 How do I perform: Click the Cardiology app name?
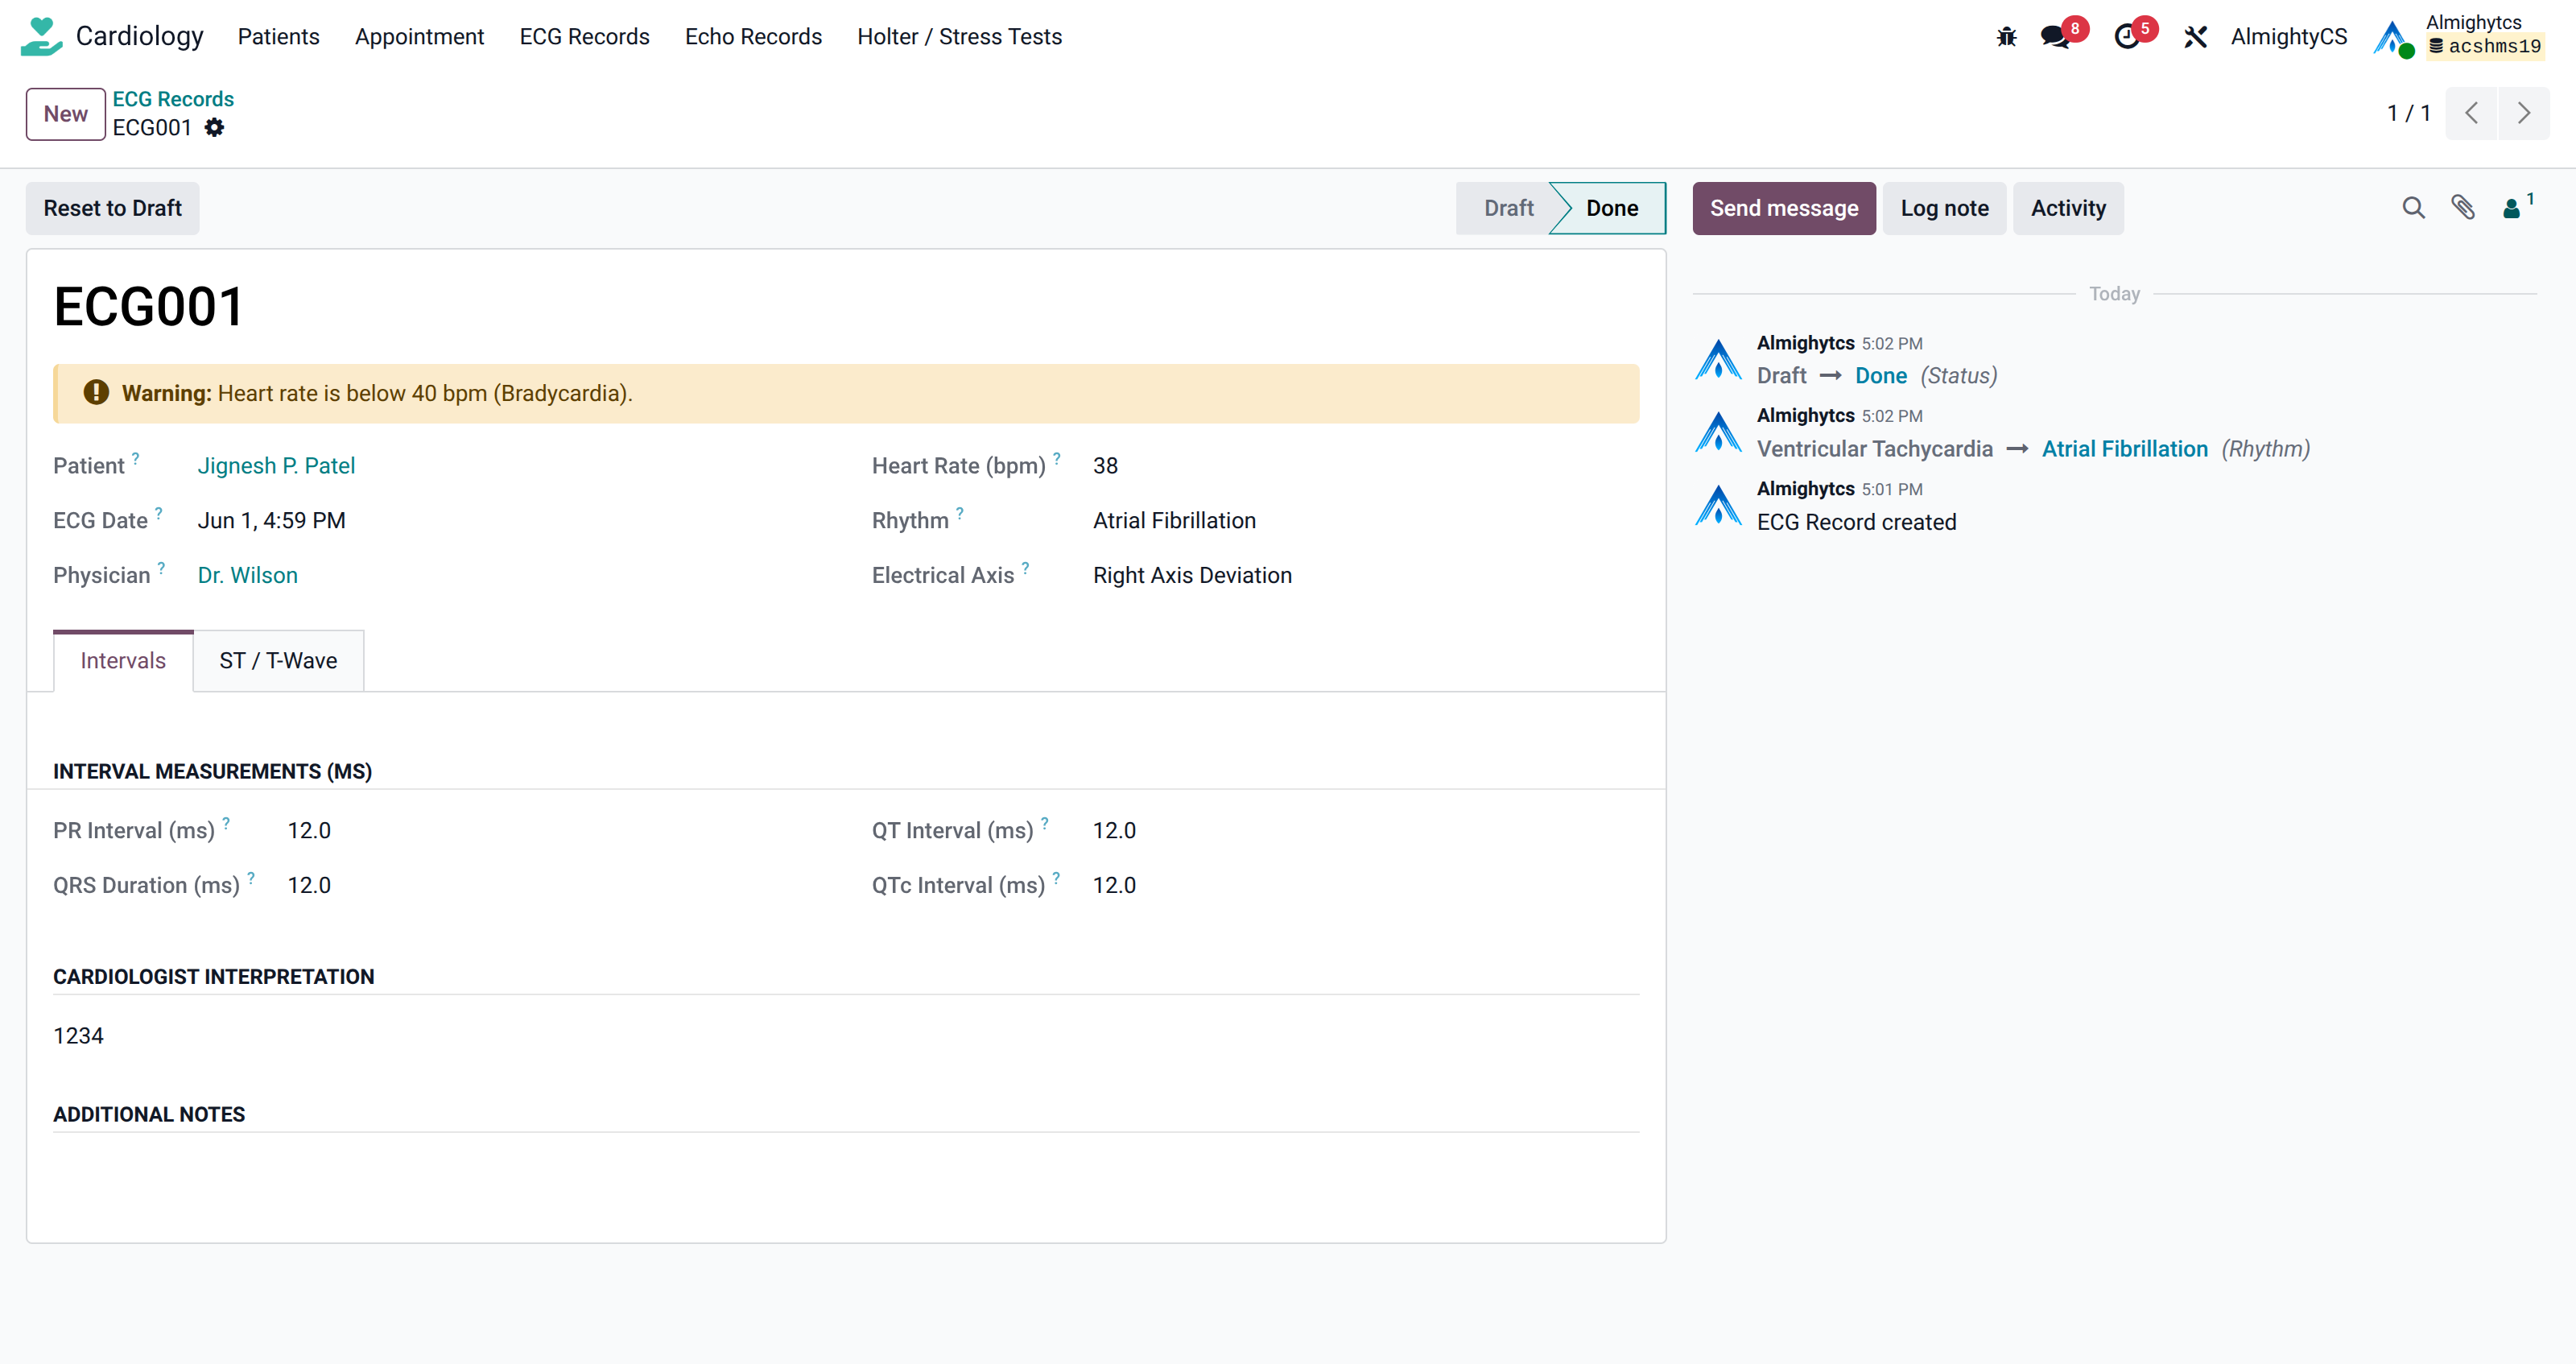(x=139, y=36)
